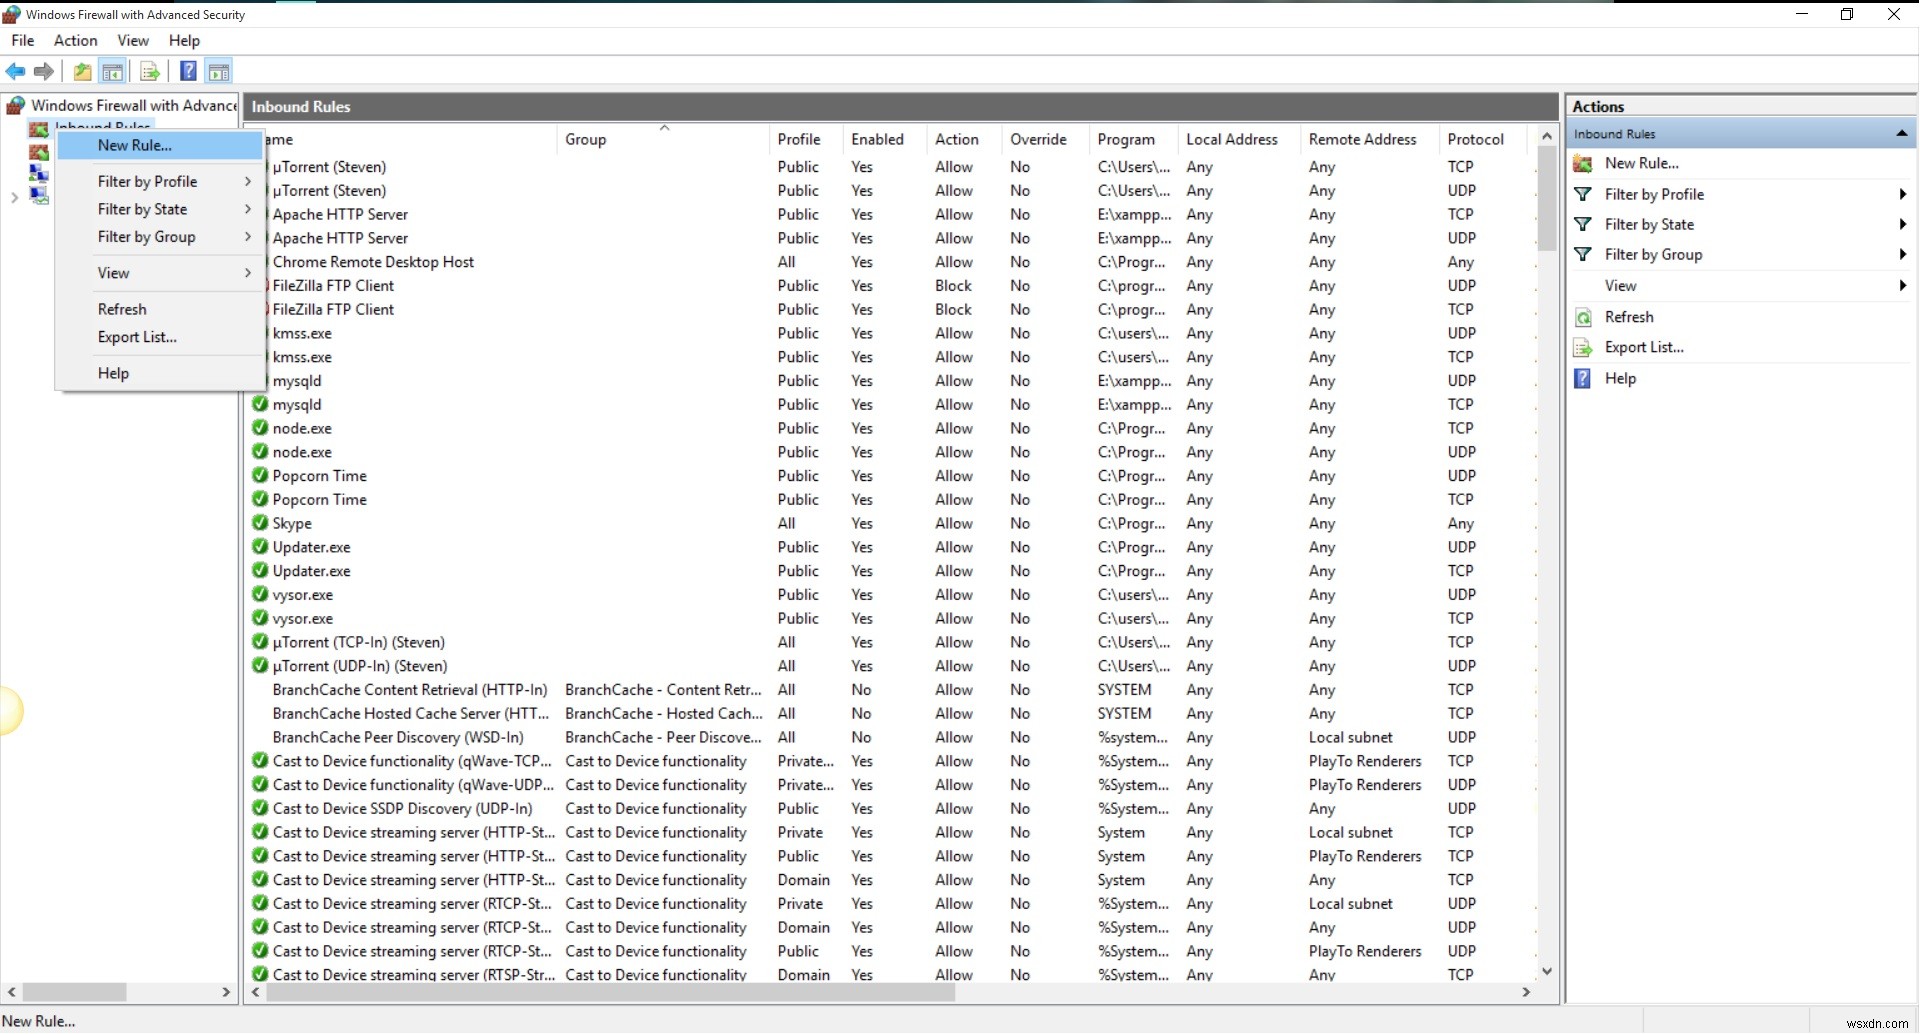Choose Filter by Group in the context menu
The image size is (1920, 1034).
pos(146,237)
